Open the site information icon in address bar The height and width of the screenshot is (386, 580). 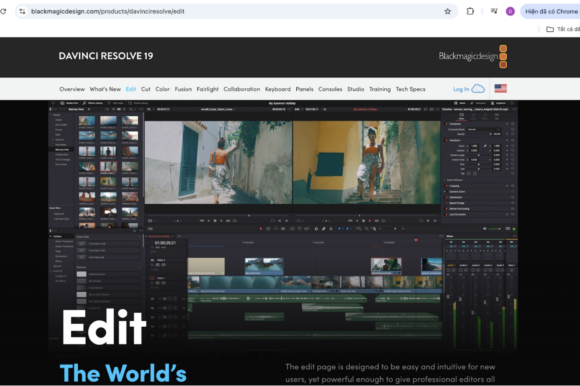tap(23, 11)
